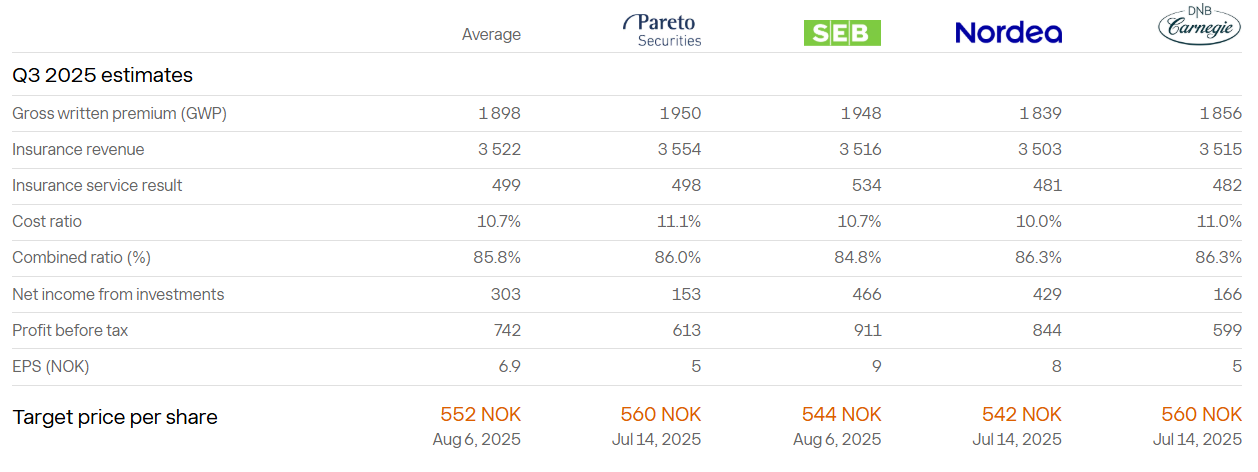The height and width of the screenshot is (472, 1258).
Task: Click Nordea's 542 NOK target price
Action: (1021, 414)
